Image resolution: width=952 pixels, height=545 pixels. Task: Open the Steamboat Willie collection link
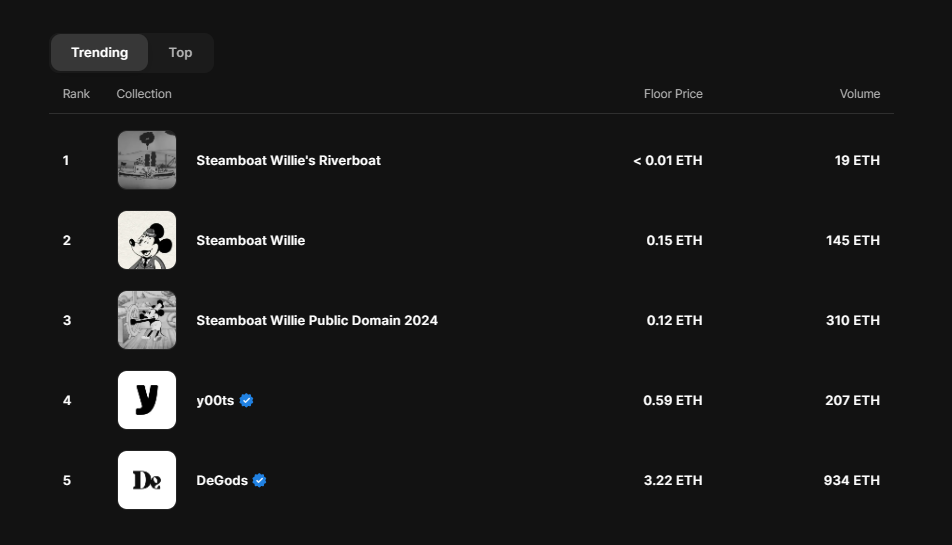pos(250,240)
